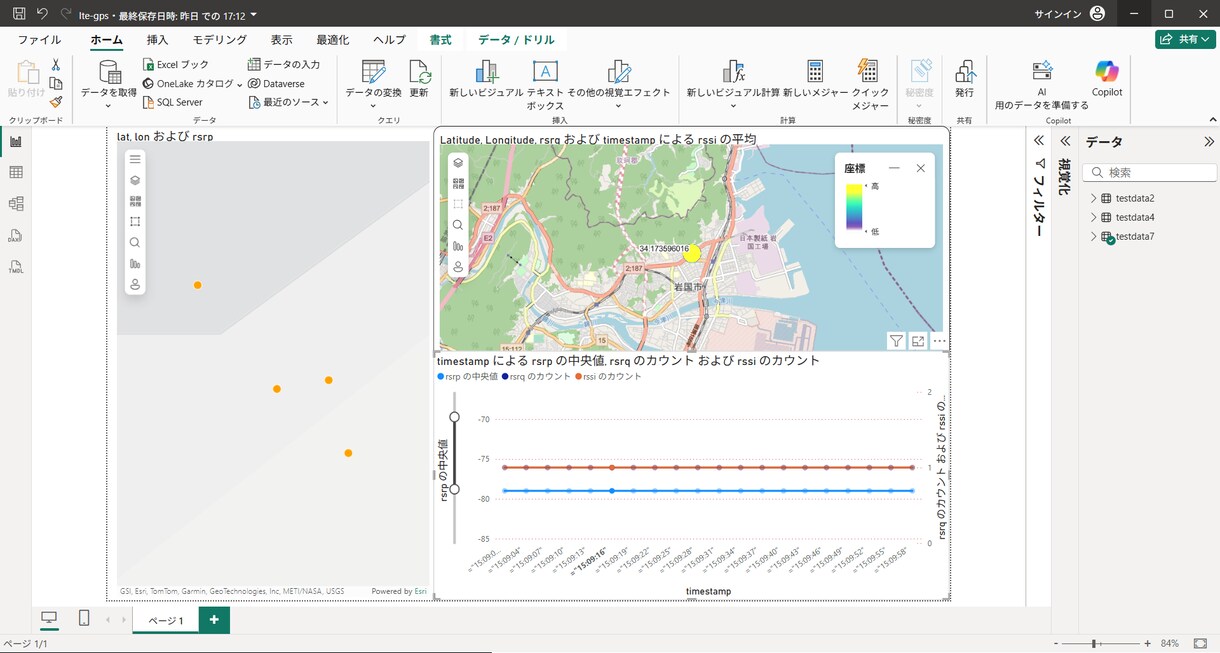Open Dataverse connector
This screenshot has height=653, width=1220.
click(276, 84)
